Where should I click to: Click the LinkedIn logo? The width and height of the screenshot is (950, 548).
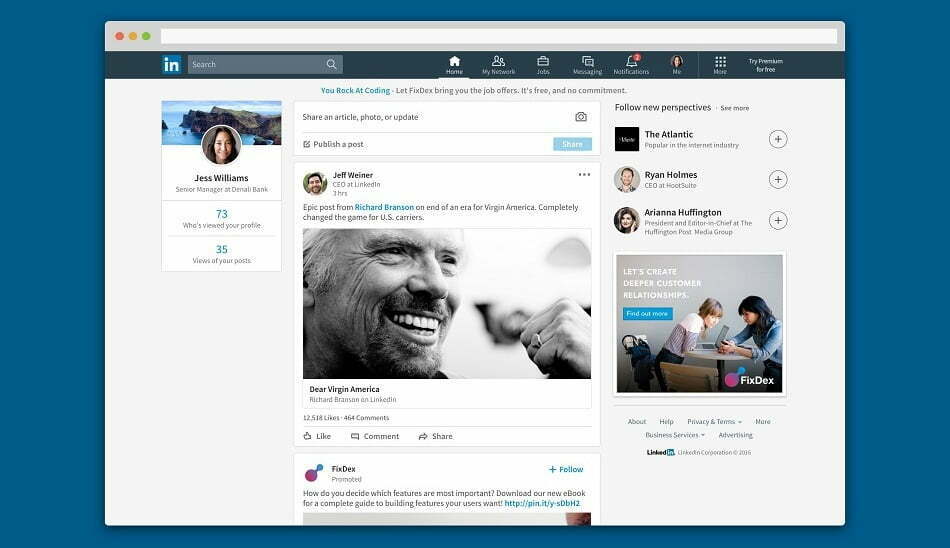pyautogui.click(x=171, y=64)
